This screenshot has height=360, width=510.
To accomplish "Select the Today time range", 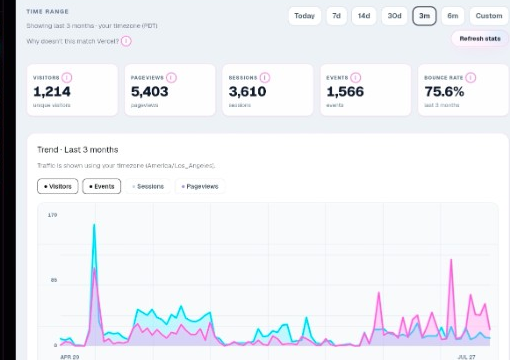I will (305, 16).
